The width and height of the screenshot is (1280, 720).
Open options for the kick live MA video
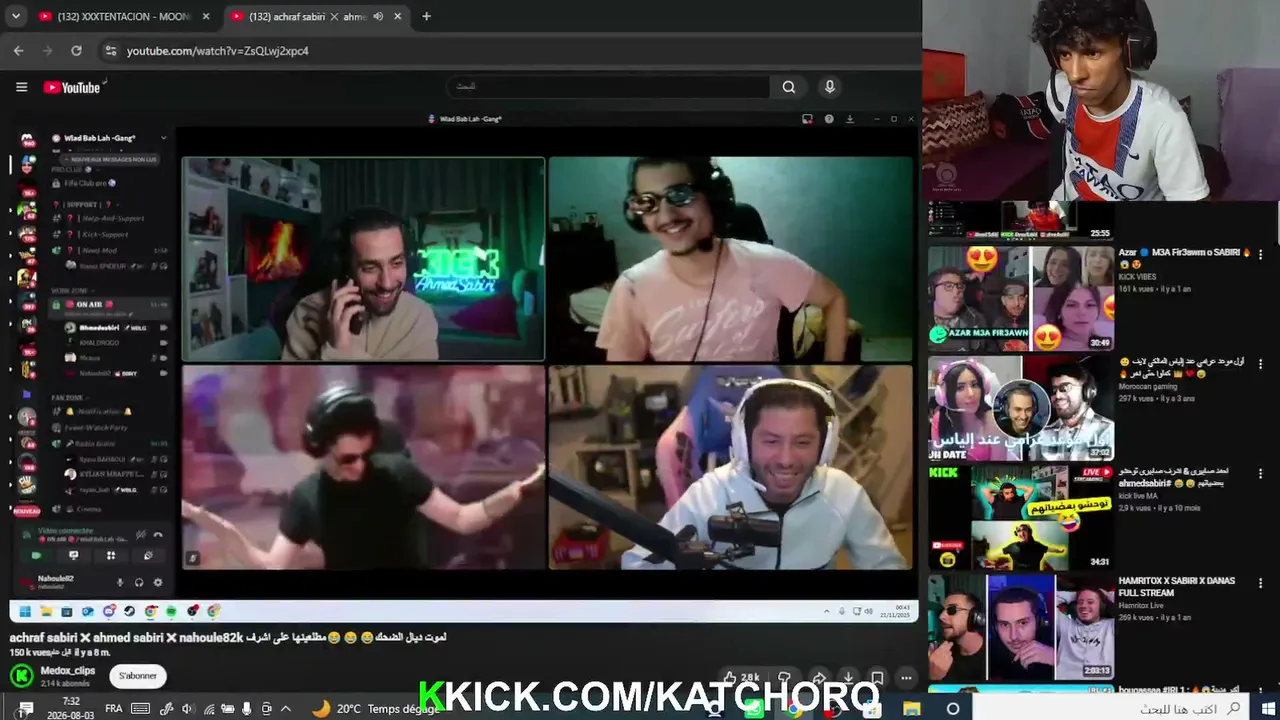tap(1260, 475)
